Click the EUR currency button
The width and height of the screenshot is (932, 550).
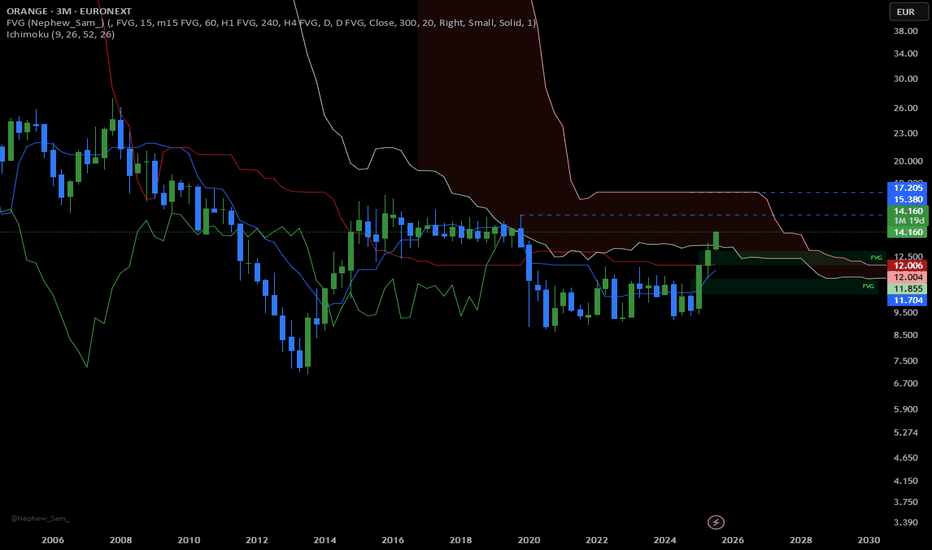click(x=908, y=12)
